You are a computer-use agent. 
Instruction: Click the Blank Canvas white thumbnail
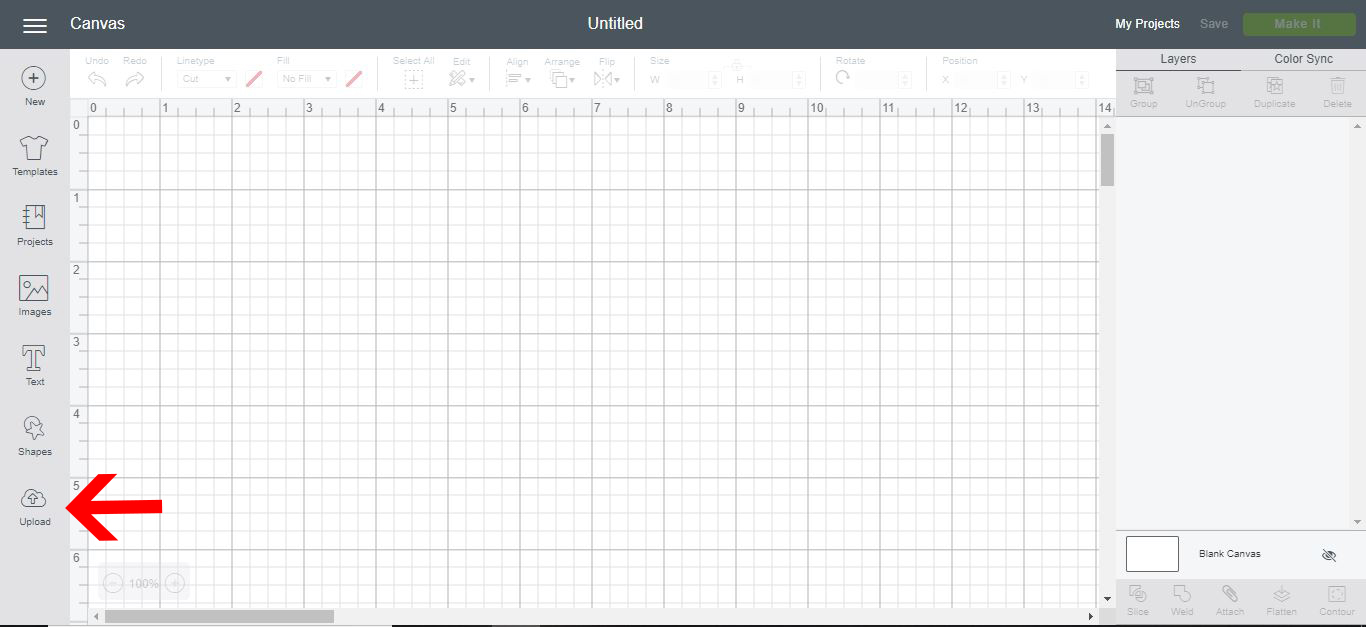(x=1152, y=554)
